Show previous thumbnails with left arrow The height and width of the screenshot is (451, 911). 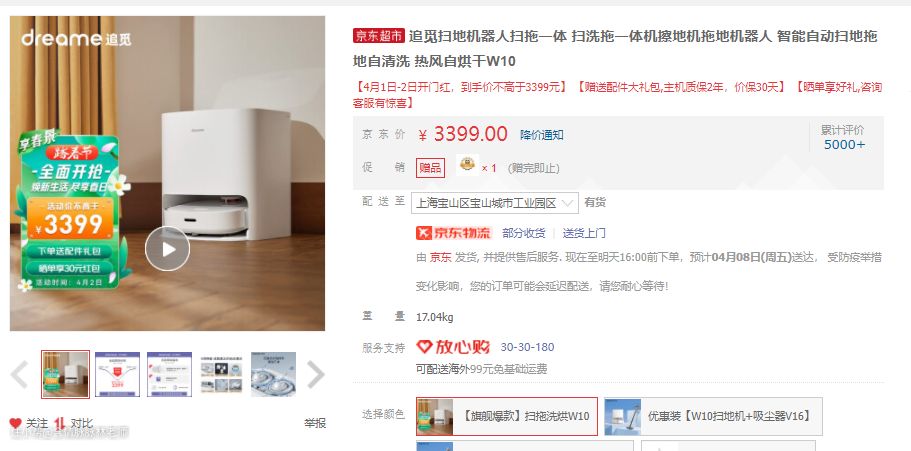tap(19, 374)
